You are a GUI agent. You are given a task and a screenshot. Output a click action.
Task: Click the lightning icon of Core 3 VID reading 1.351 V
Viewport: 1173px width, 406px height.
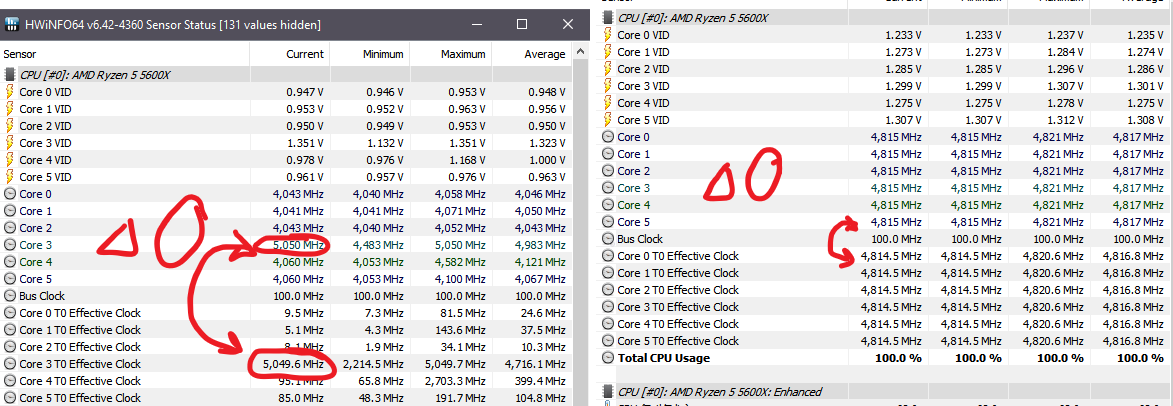tap(10, 143)
